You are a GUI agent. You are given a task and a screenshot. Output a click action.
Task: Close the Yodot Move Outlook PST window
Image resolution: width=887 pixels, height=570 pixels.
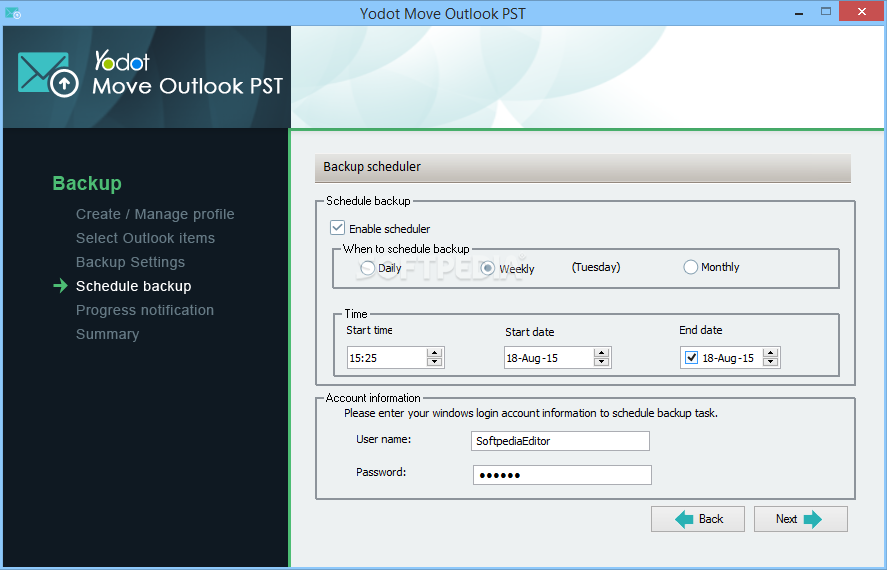(x=862, y=11)
